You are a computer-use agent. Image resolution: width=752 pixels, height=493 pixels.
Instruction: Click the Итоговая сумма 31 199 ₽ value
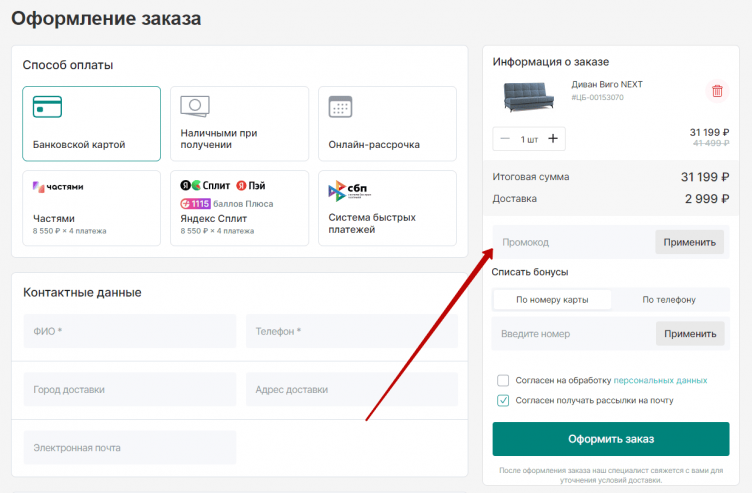(x=705, y=177)
